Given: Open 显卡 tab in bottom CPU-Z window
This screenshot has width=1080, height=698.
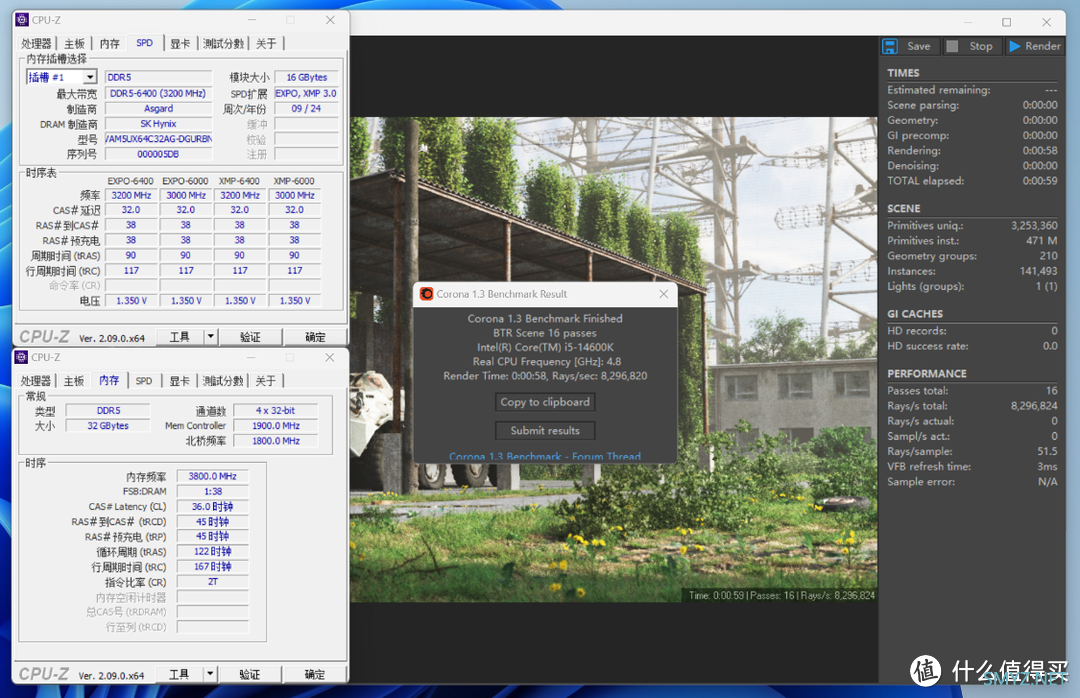Looking at the screenshot, I should [x=180, y=380].
